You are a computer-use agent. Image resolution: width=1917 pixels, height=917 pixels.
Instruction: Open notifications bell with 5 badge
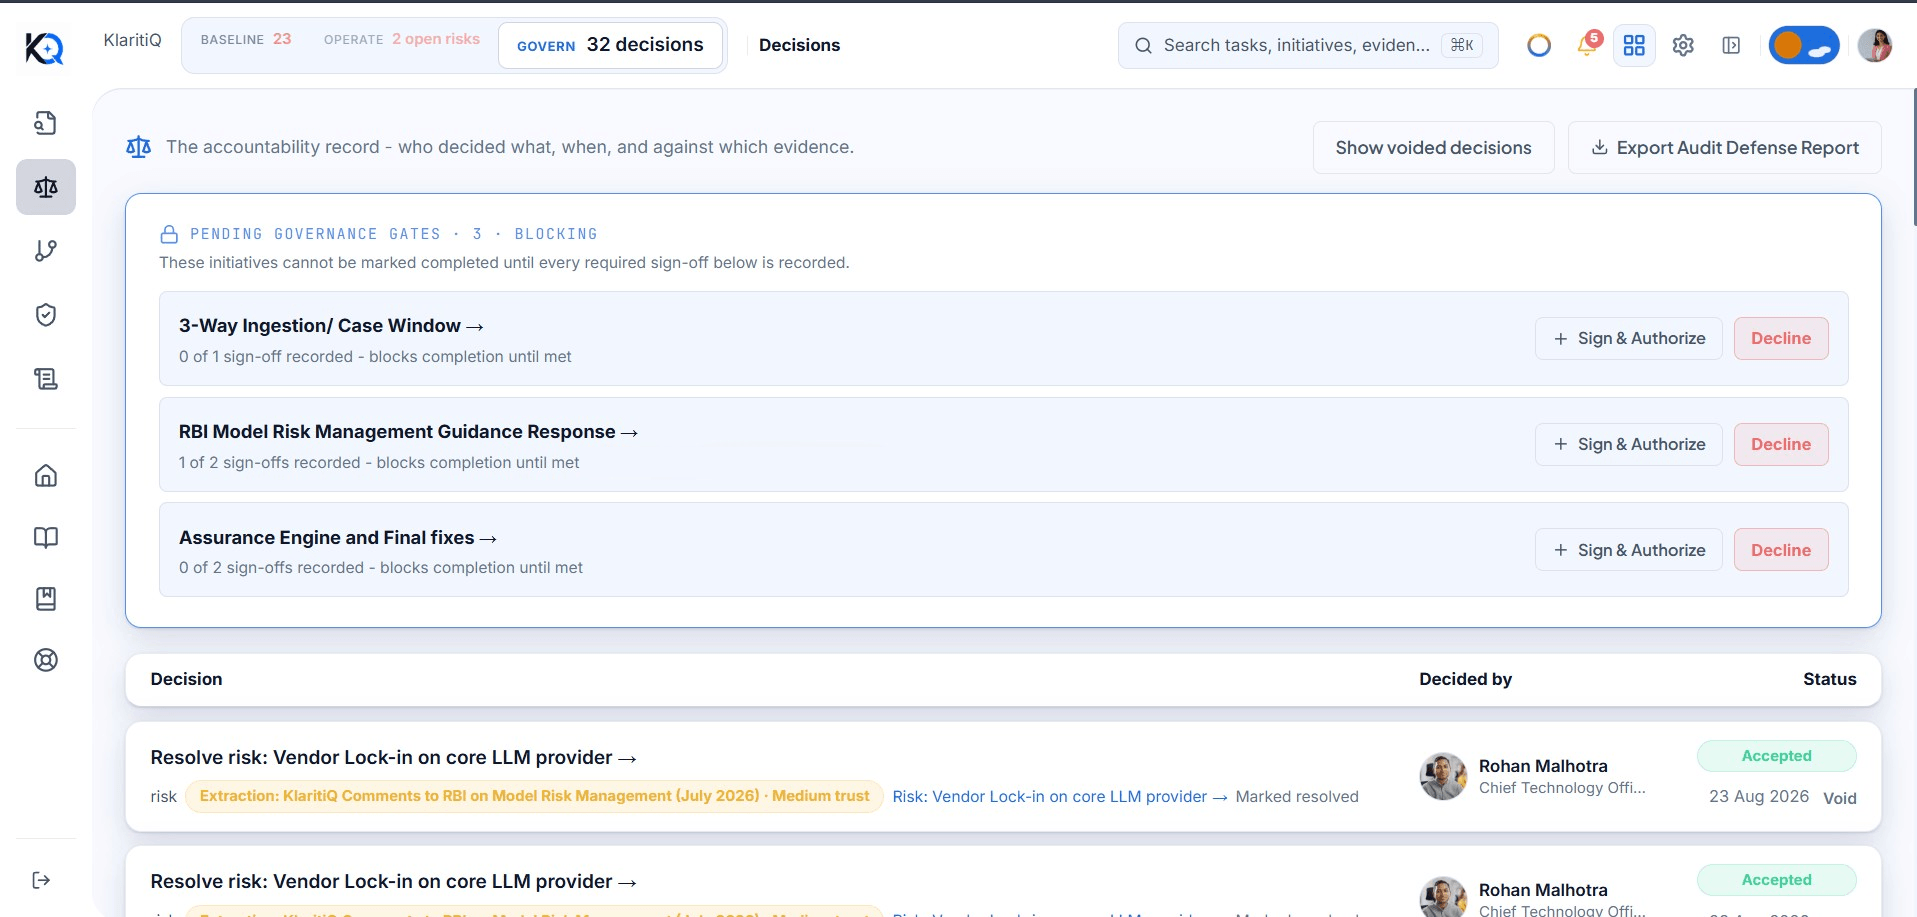pos(1587,44)
